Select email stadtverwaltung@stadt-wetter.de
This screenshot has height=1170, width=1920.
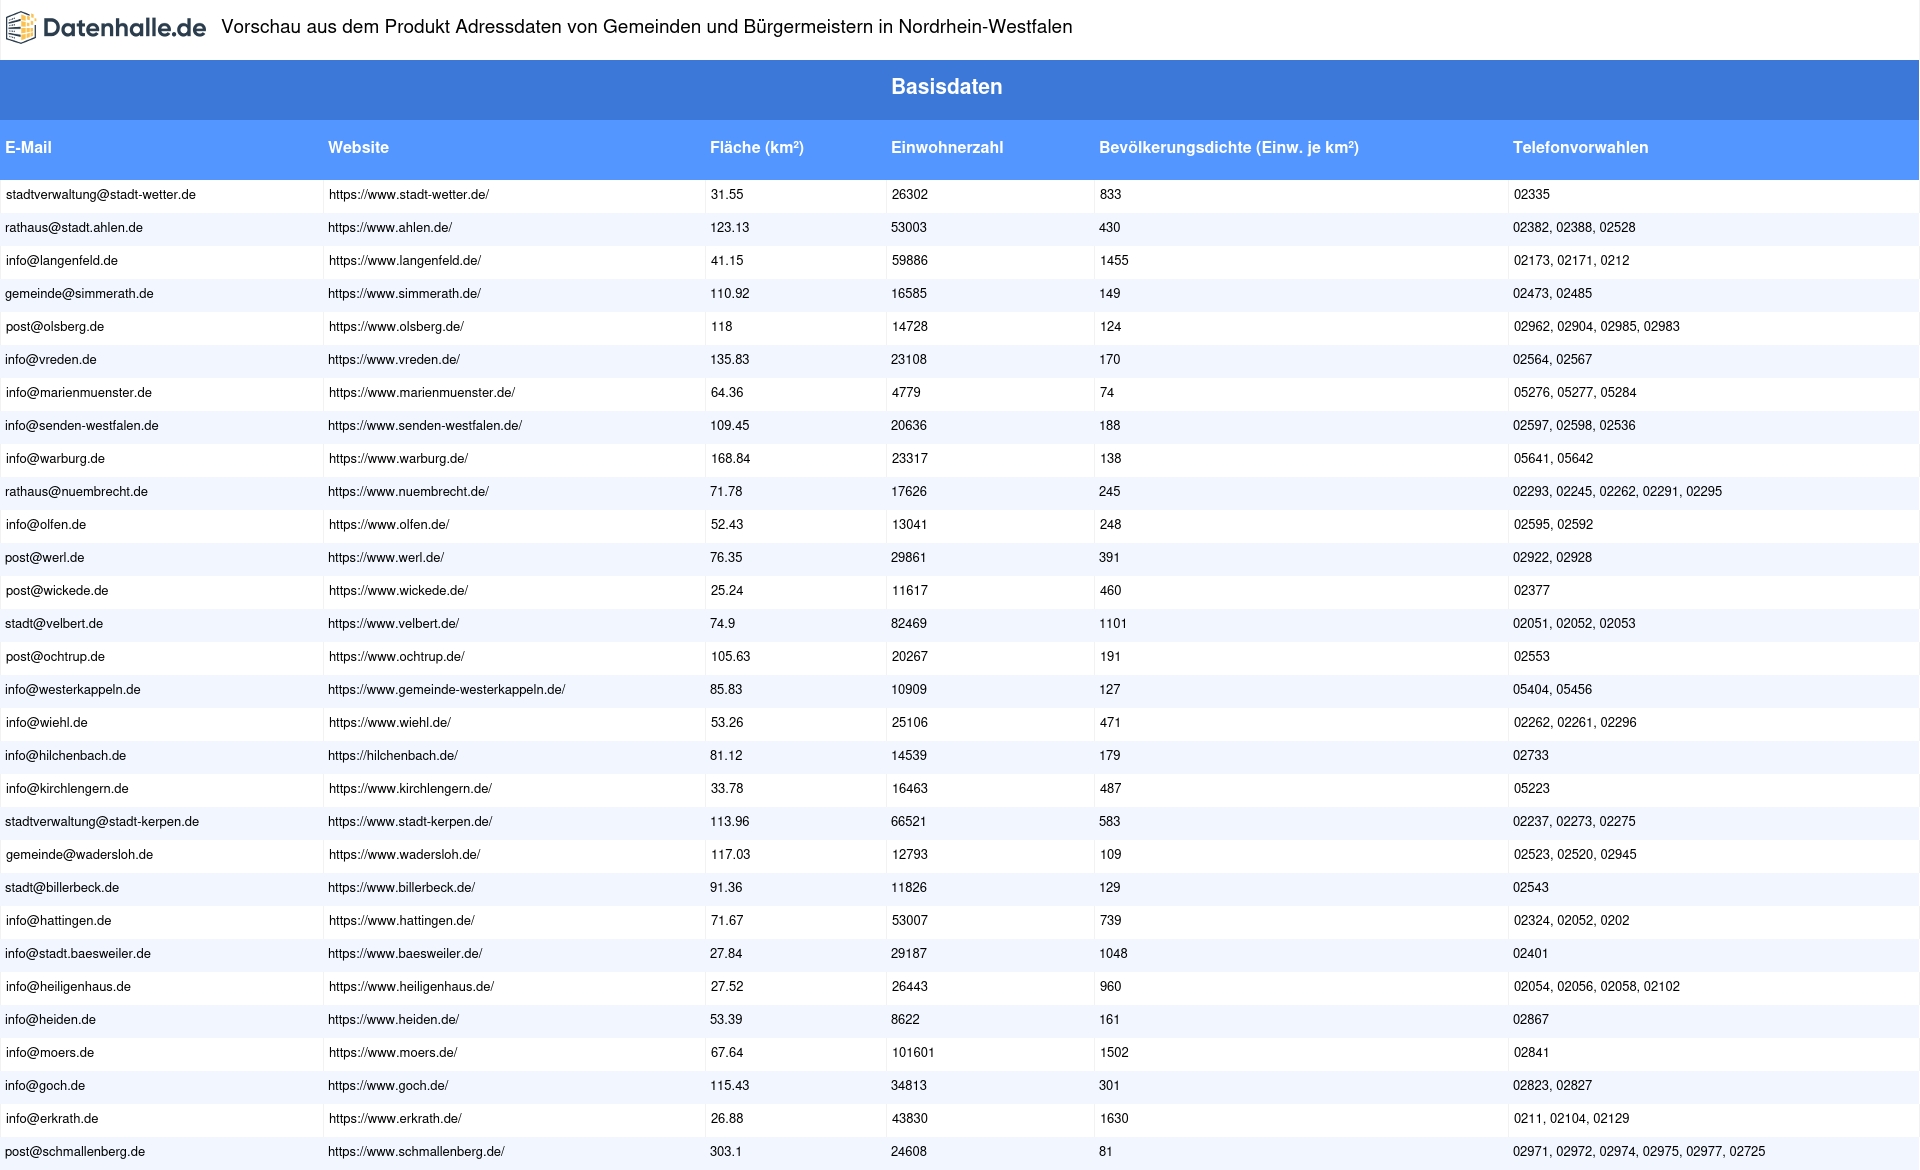[x=101, y=195]
